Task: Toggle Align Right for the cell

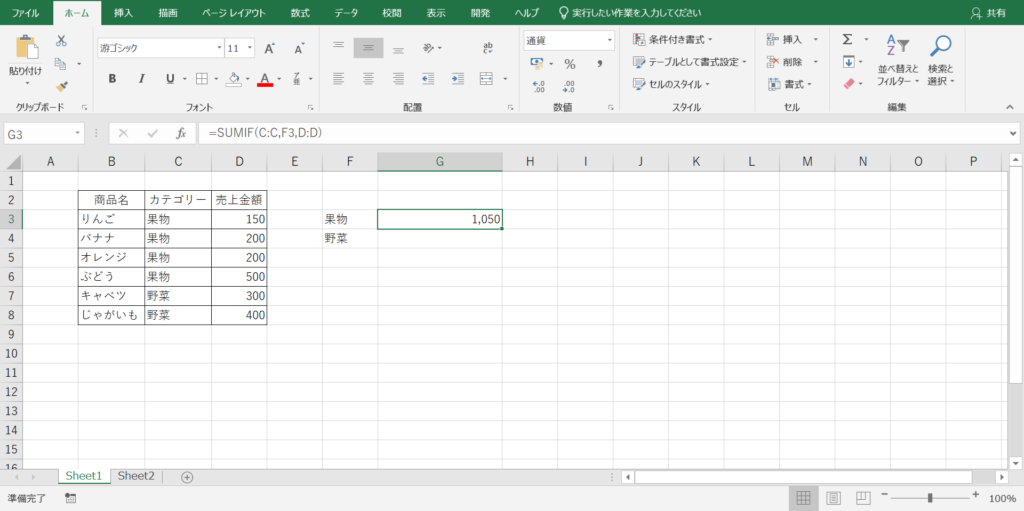Action: (398, 78)
